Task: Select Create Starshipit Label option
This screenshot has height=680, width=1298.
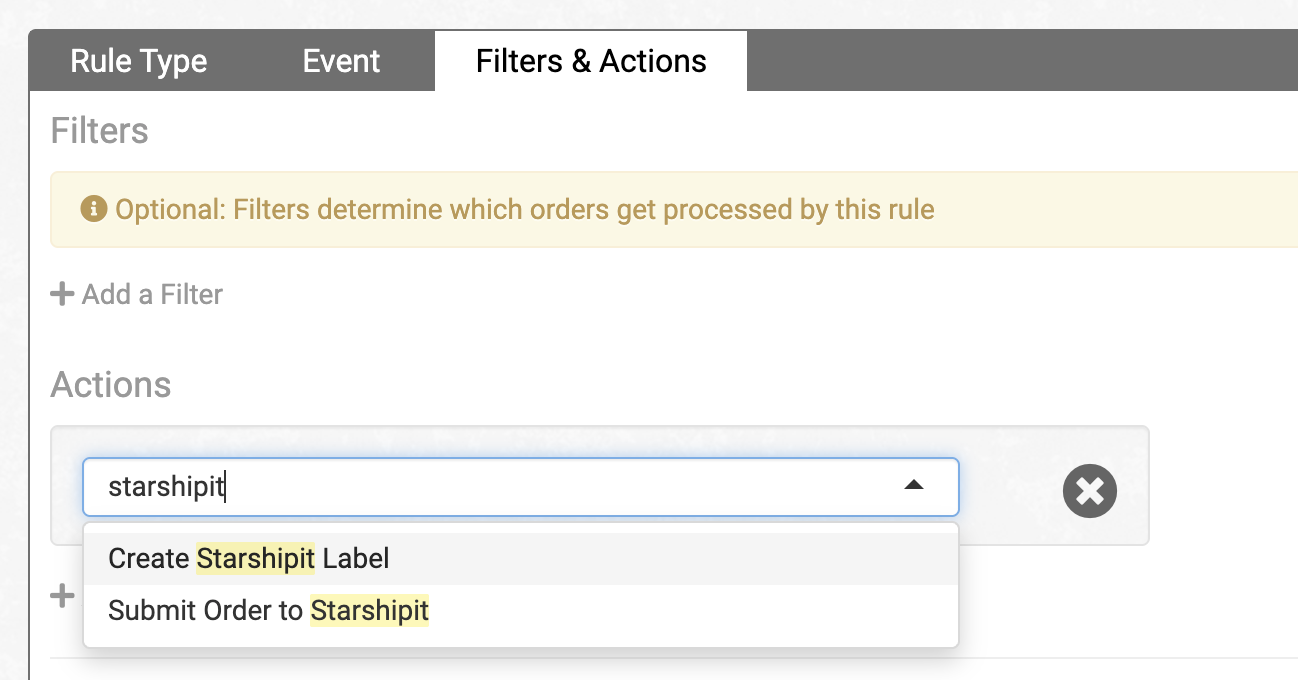Action: click(x=248, y=558)
